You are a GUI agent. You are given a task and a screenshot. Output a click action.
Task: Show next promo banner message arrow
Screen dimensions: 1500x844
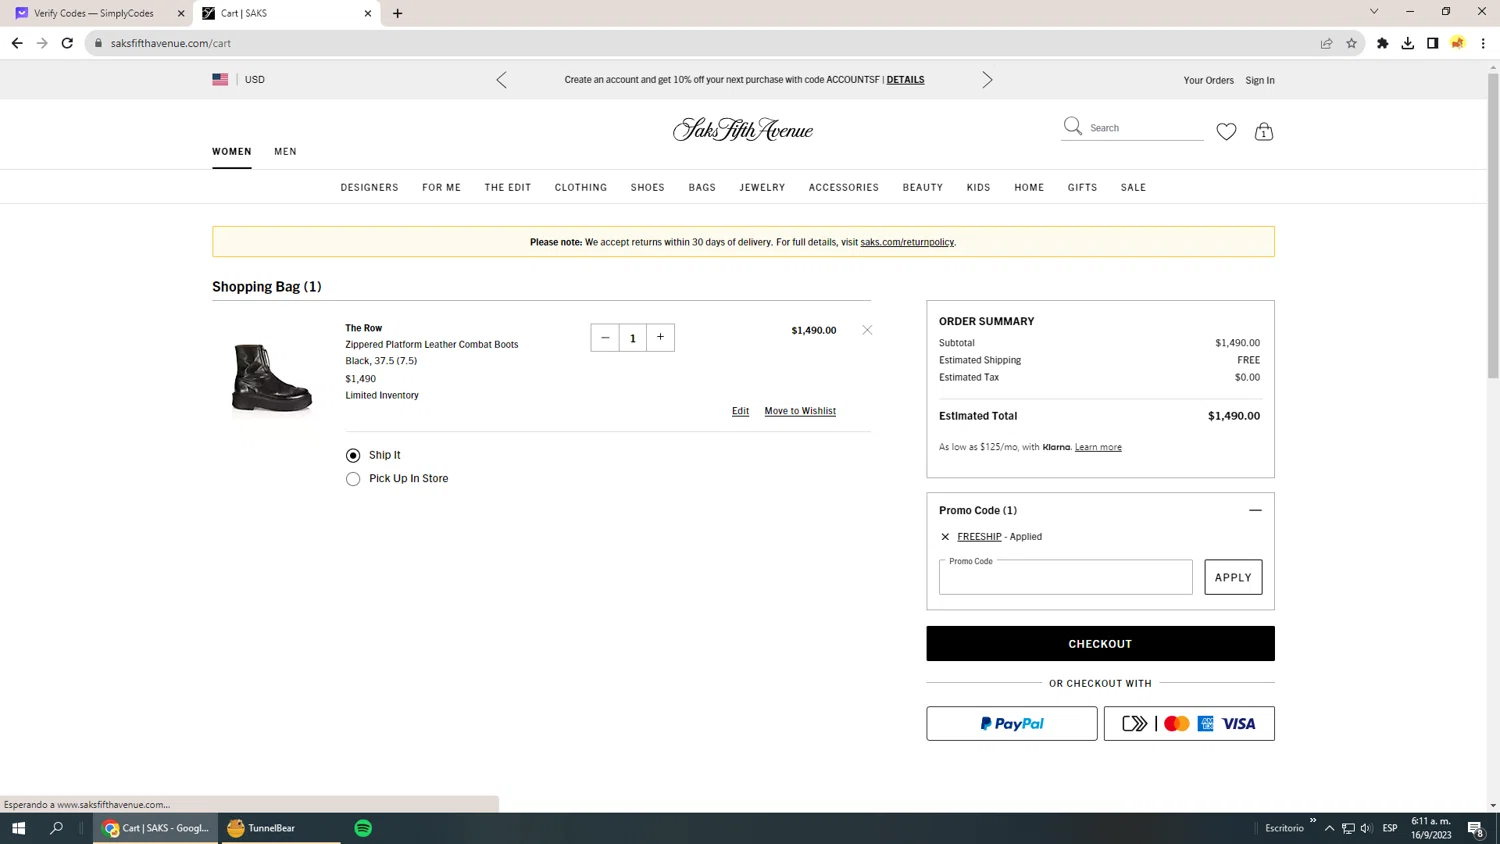tap(987, 80)
